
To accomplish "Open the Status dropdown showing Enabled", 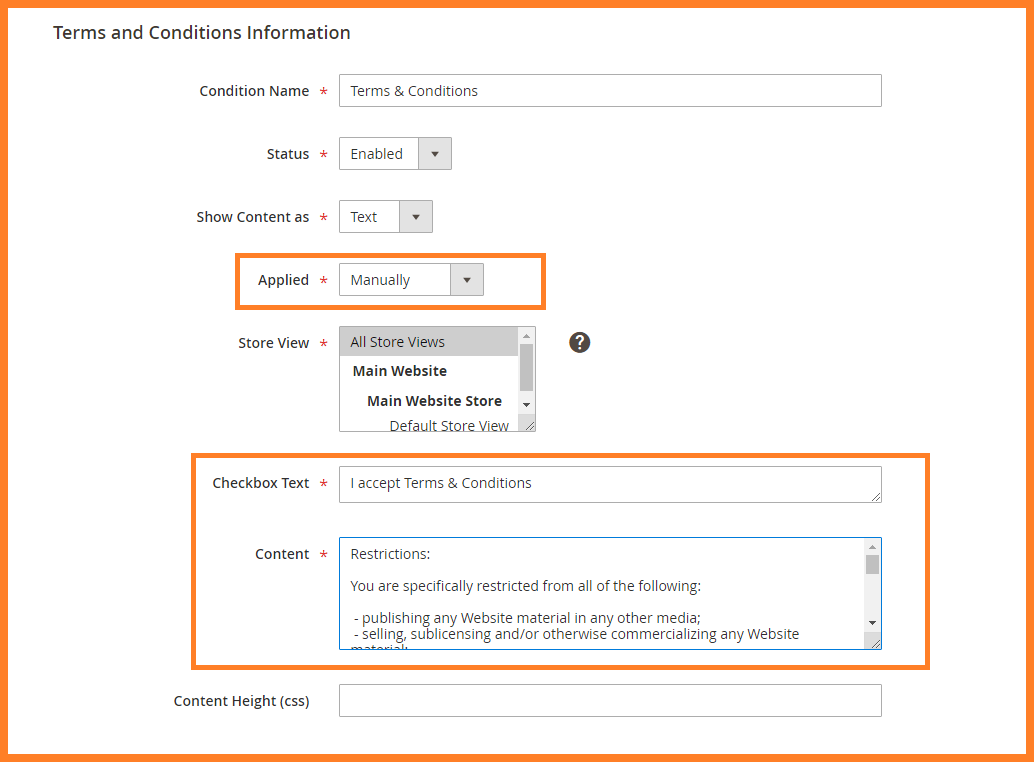I will pos(395,154).
